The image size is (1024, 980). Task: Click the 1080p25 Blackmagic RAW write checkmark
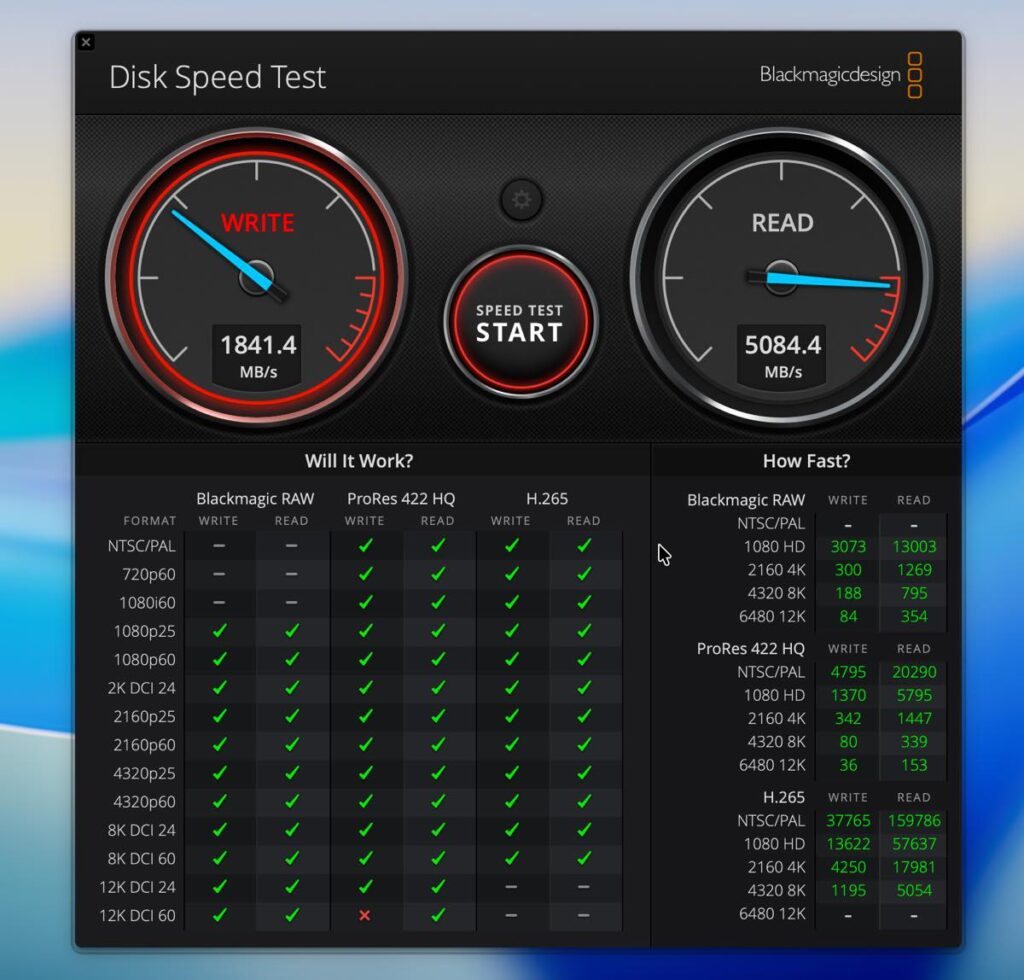[x=219, y=630]
